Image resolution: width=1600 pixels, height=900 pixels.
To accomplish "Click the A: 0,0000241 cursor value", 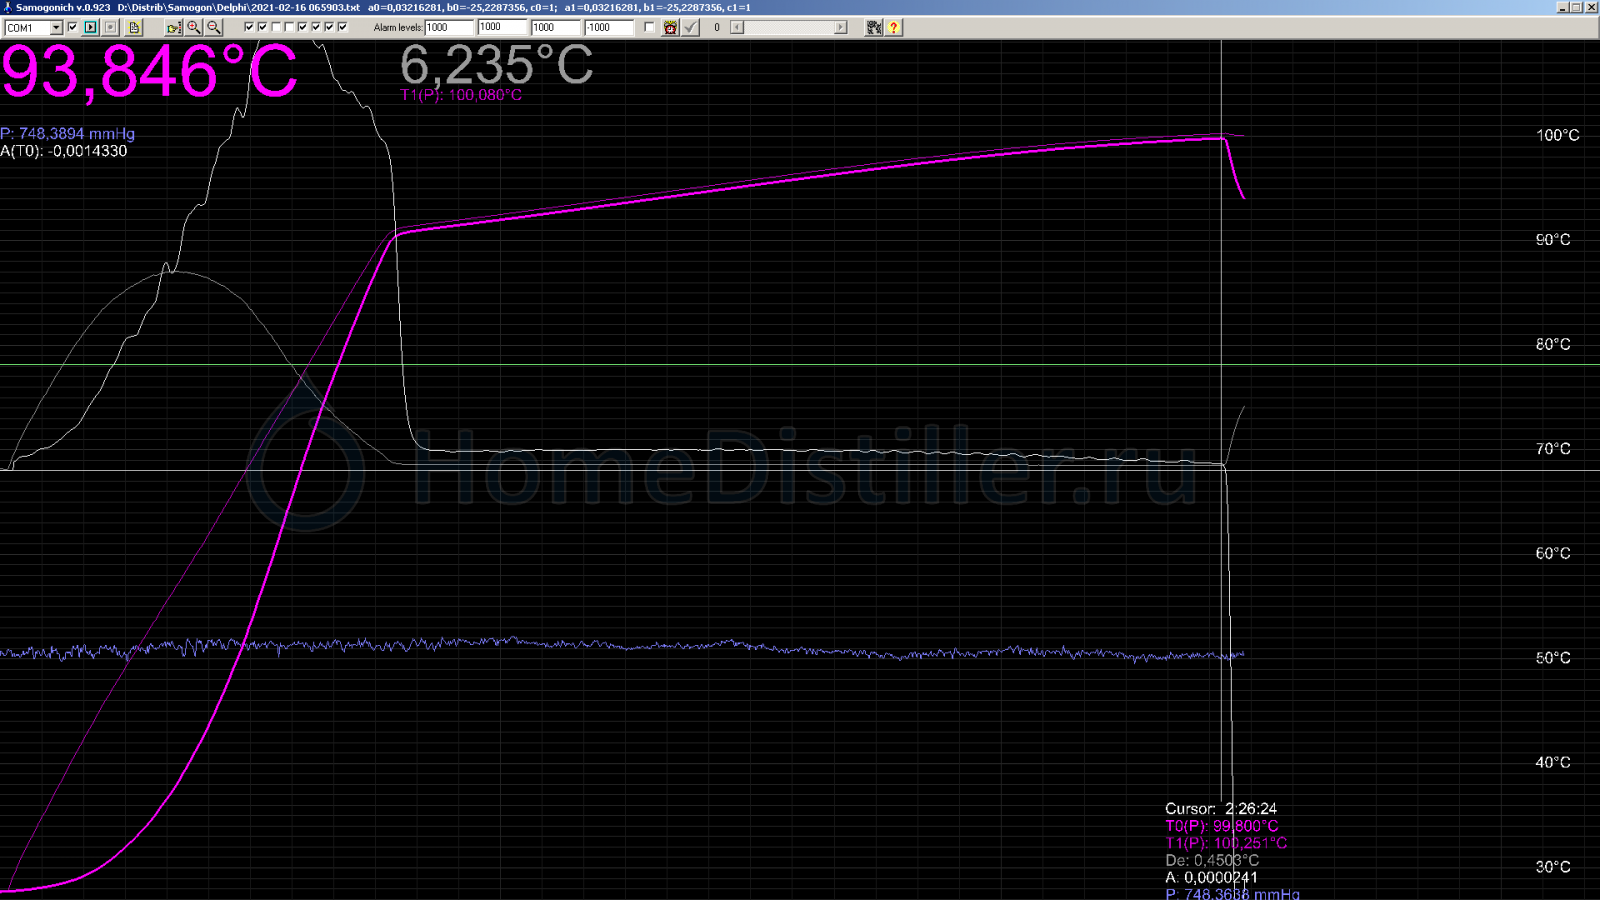I will [1211, 877].
